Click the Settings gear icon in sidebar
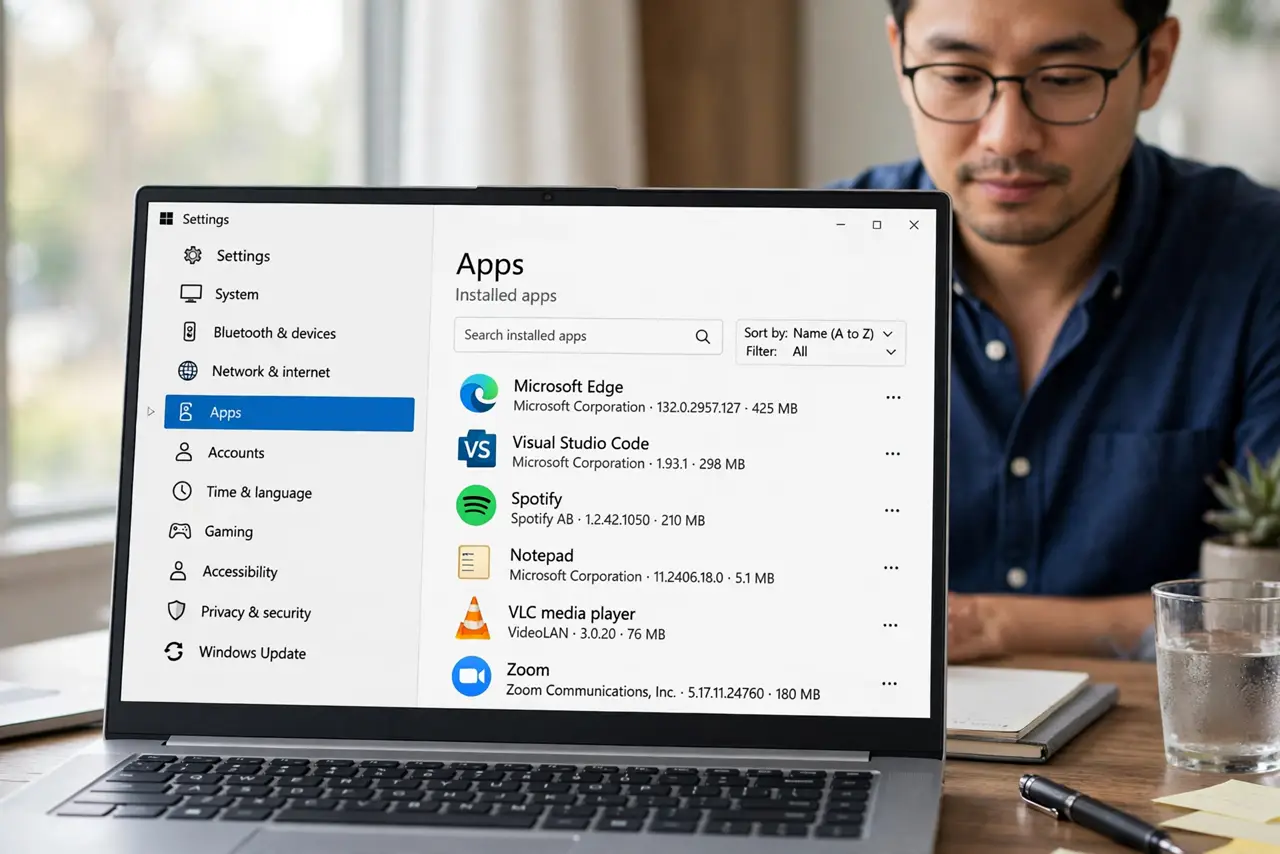1280x854 pixels. coord(192,256)
